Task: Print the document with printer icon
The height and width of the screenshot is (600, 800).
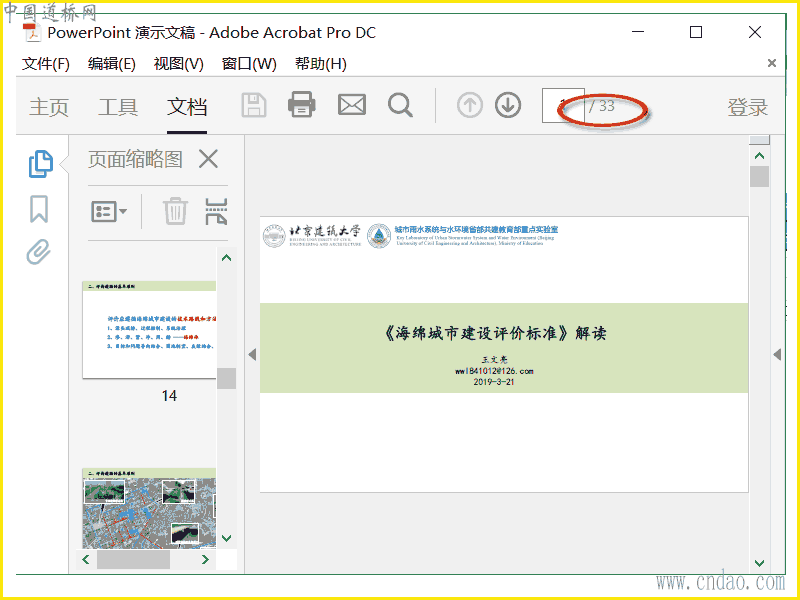Action: coord(302,105)
